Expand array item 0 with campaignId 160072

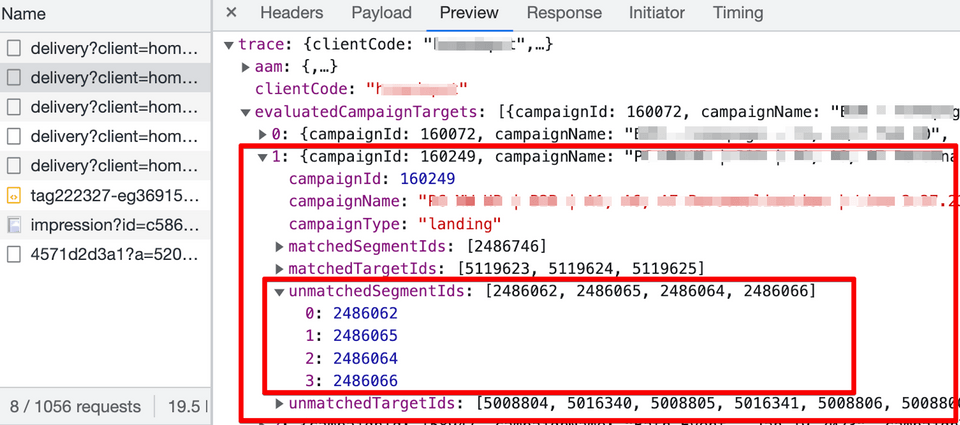(263, 134)
